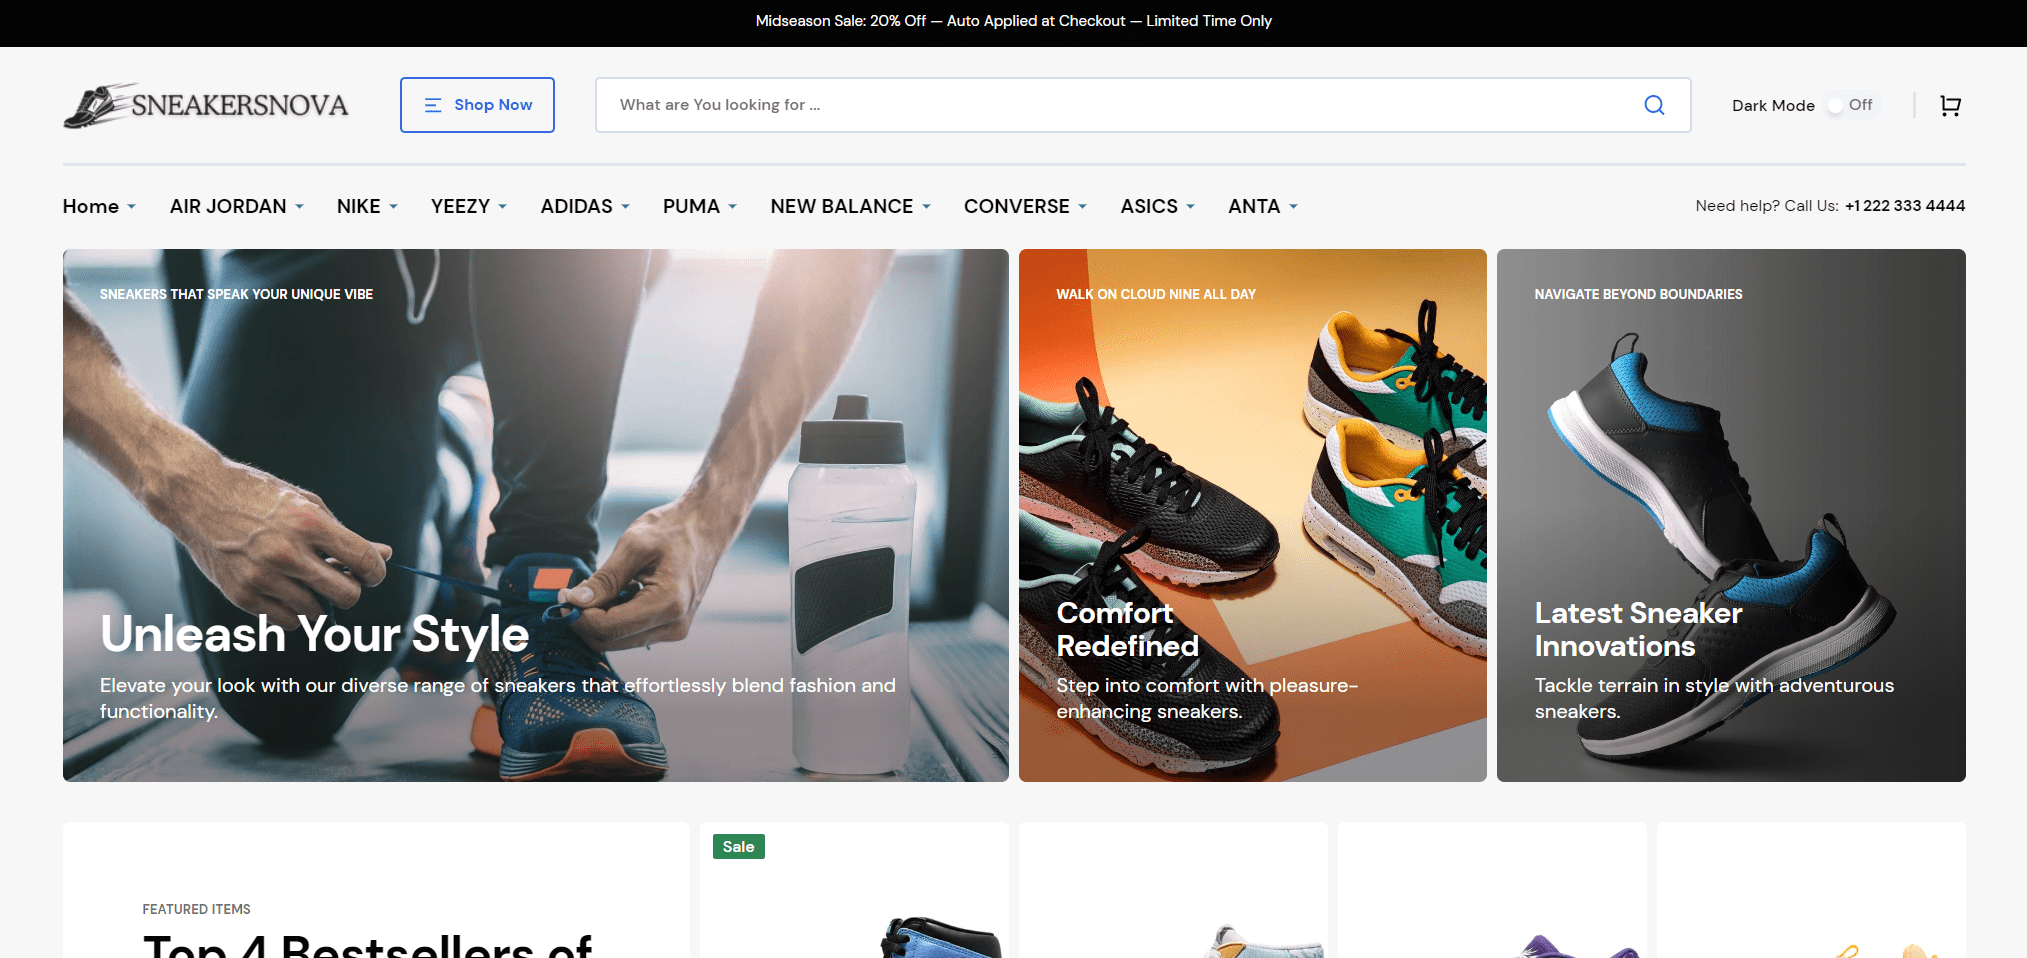The height and width of the screenshot is (958, 2027).
Task: Open the Home menu item
Action: pos(91,206)
